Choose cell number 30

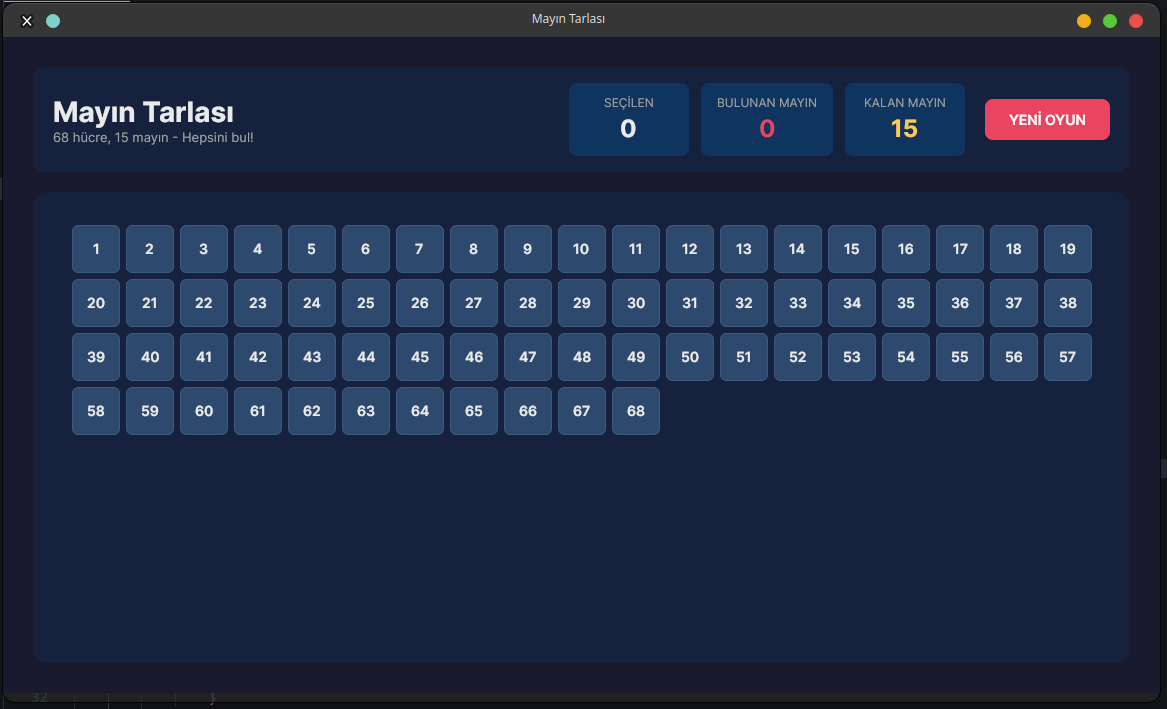point(635,303)
